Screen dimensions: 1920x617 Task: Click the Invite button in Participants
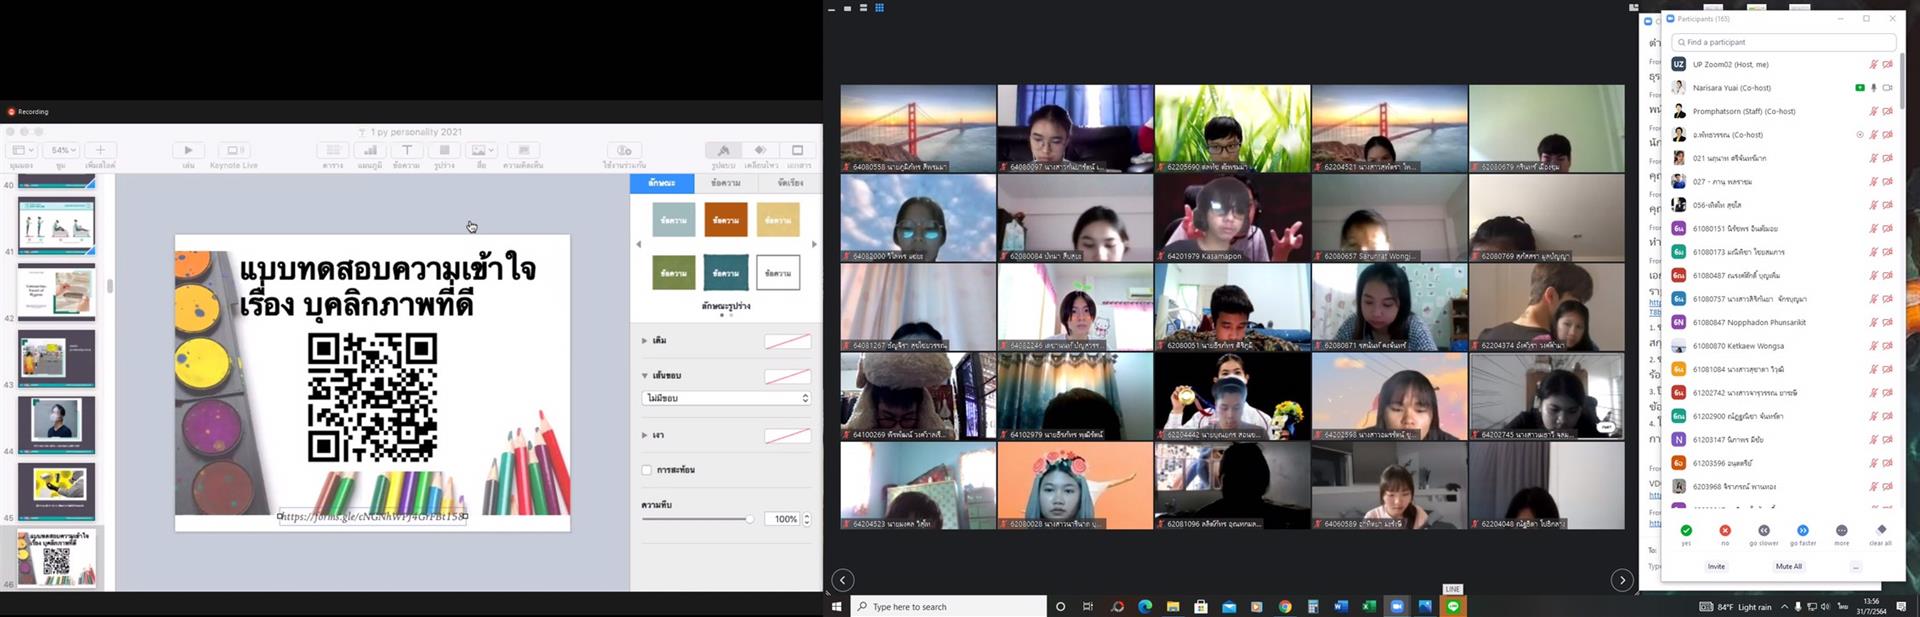[x=1716, y=566]
